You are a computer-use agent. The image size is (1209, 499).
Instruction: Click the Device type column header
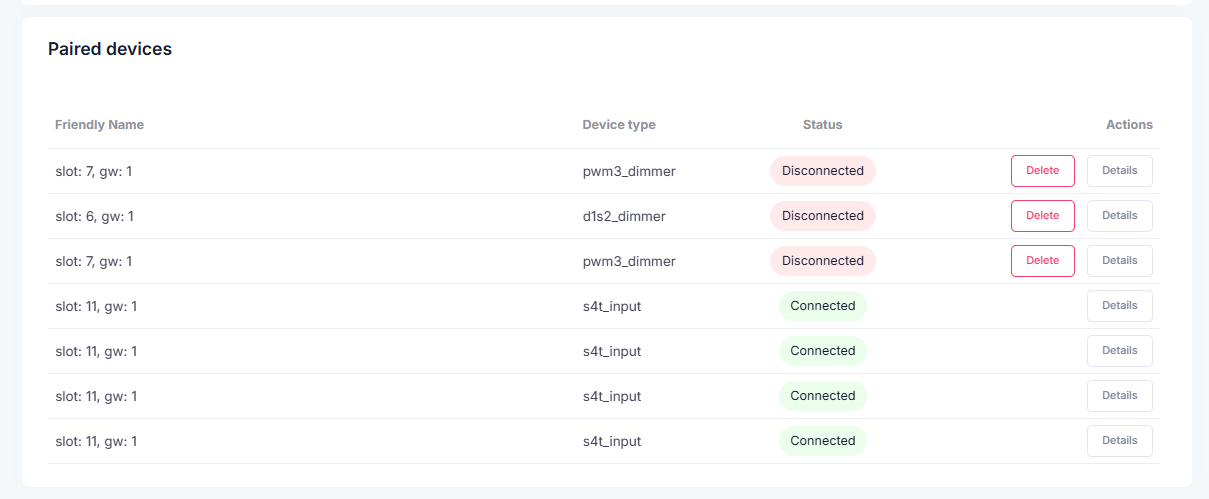tap(619, 125)
